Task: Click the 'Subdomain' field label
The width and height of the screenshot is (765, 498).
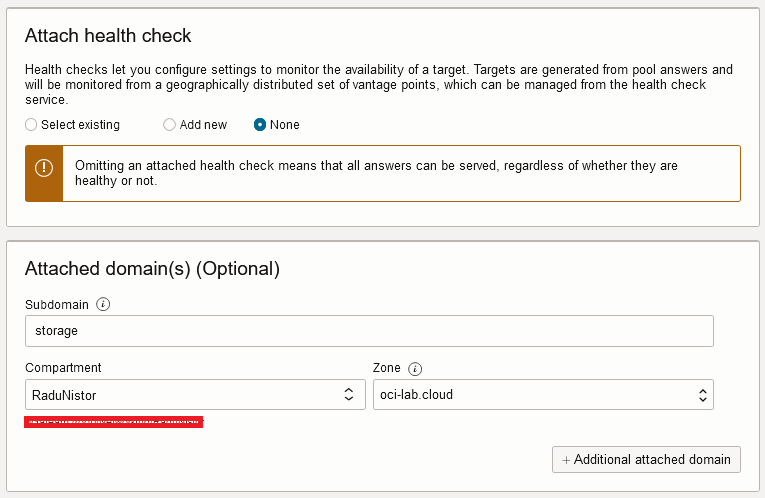Action: pos(57,304)
